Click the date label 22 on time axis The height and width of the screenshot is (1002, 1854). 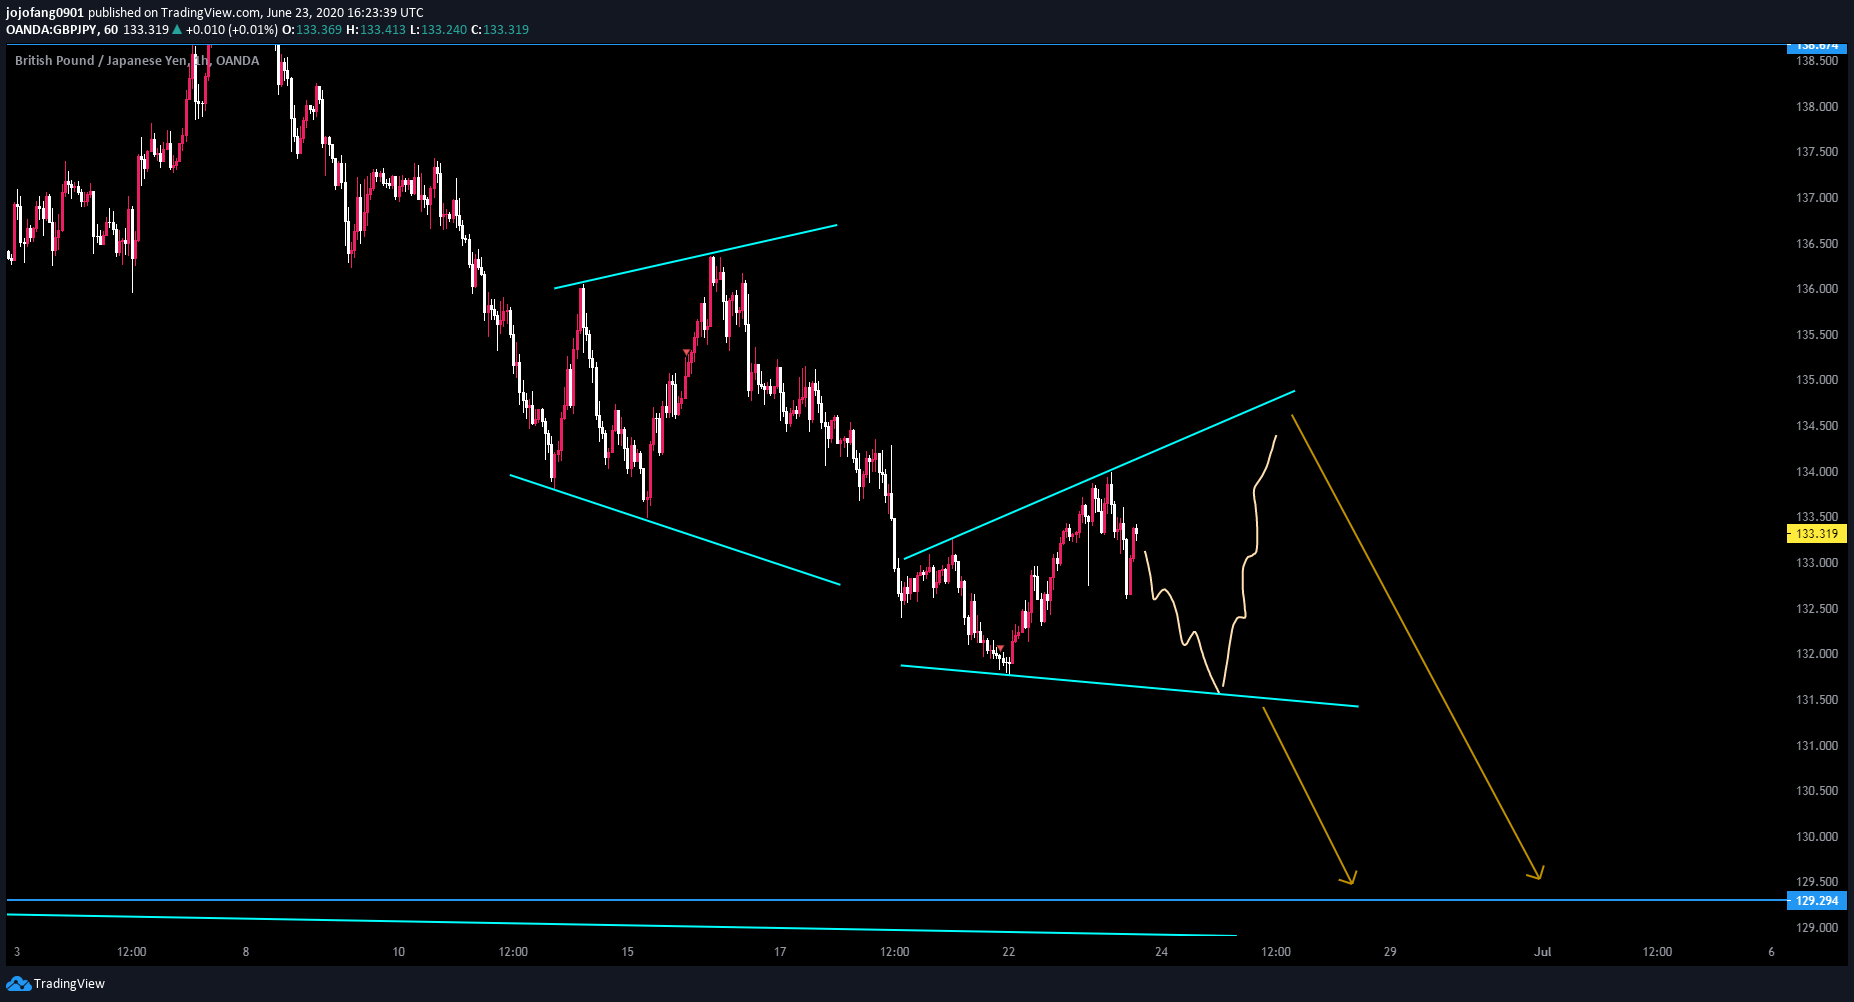point(1009,952)
